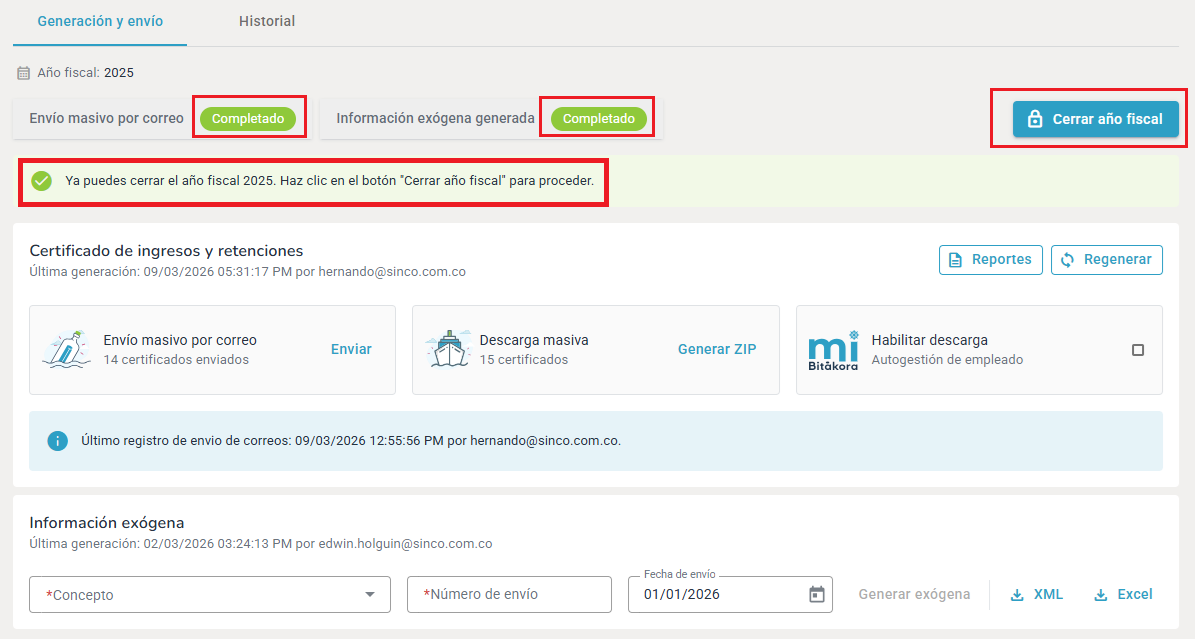1195x639 pixels.
Task: Click the message-in-bottle email icon
Action: 67,350
